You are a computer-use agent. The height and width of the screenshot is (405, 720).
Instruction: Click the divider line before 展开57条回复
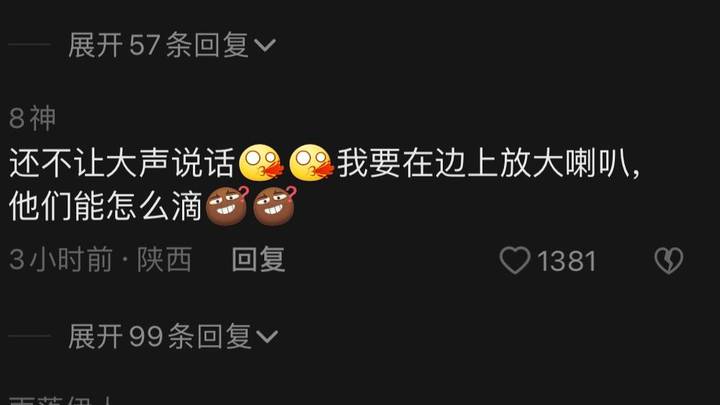pos(29,45)
